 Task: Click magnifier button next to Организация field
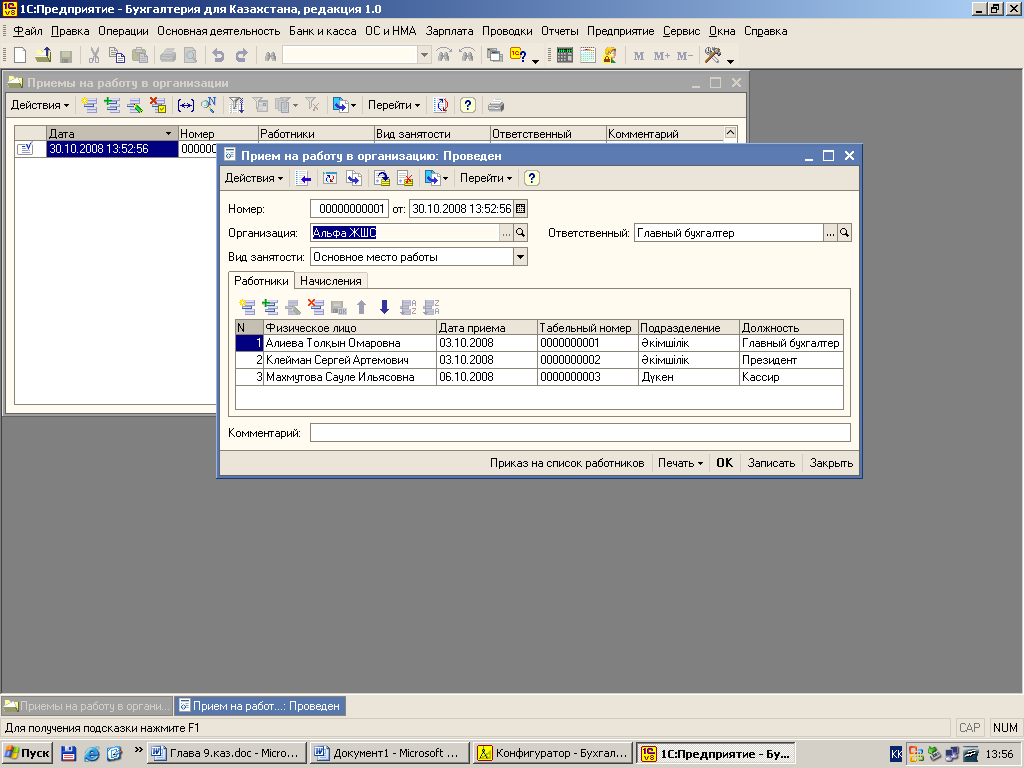pyautogui.click(x=520, y=233)
